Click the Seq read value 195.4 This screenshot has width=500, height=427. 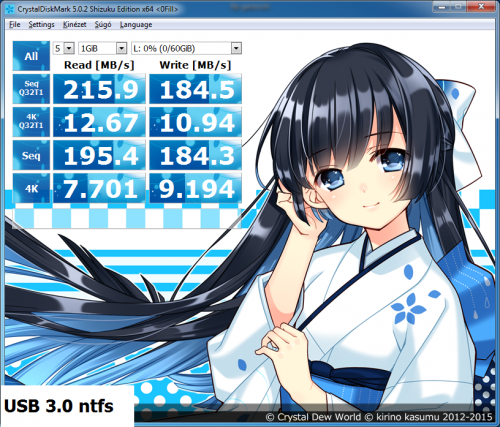point(99,155)
